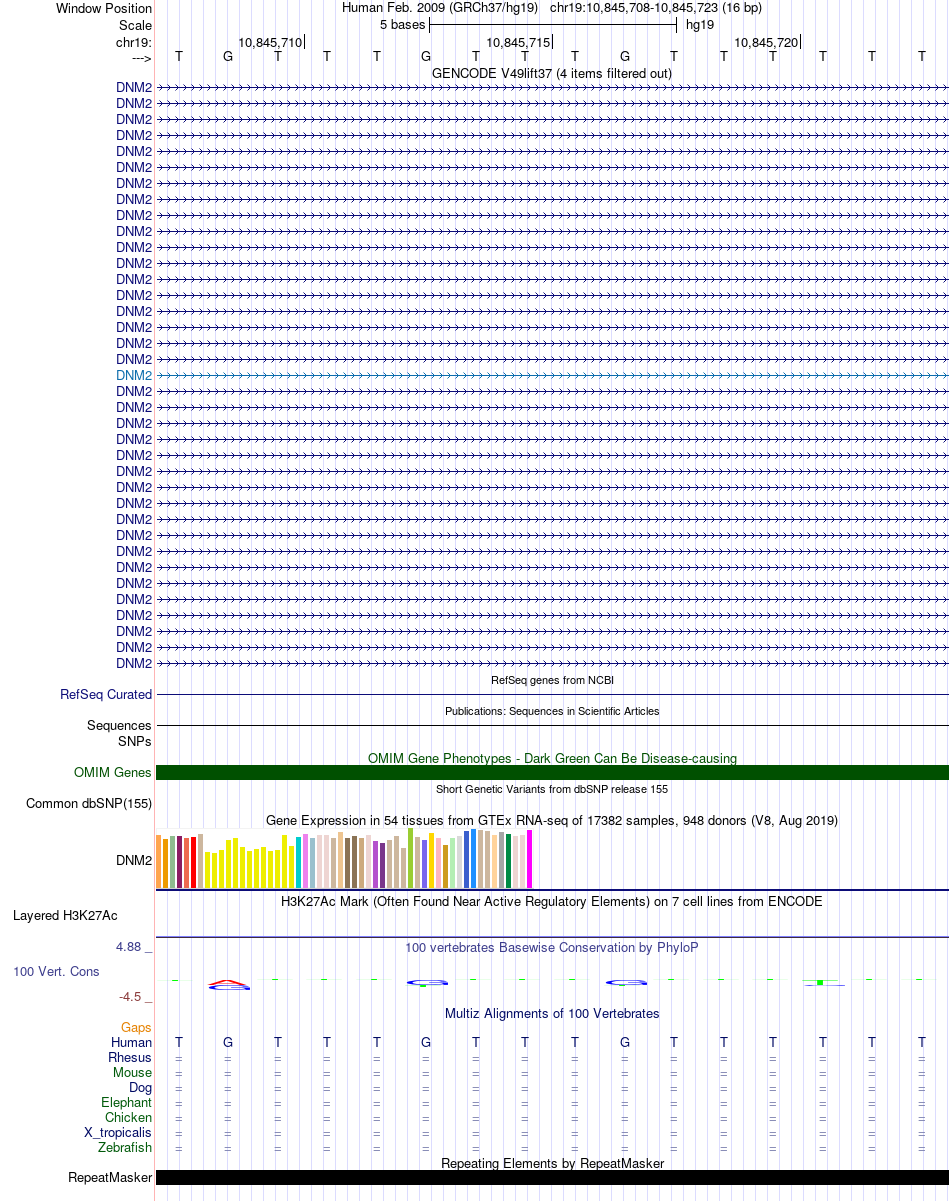Click '100 vertebrates Basewise Conservation by PhyloP'
The image size is (950, 1201).
pos(552,947)
